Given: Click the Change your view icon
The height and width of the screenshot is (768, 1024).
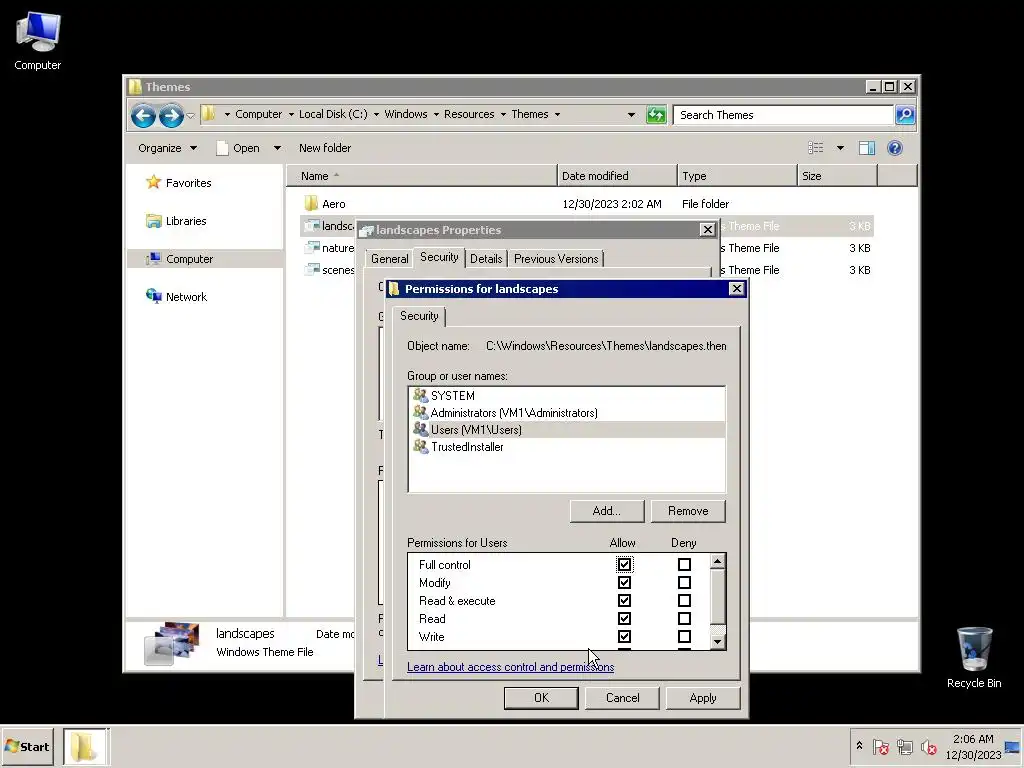Looking at the screenshot, I should pyautogui.click(x=816, y=148).
